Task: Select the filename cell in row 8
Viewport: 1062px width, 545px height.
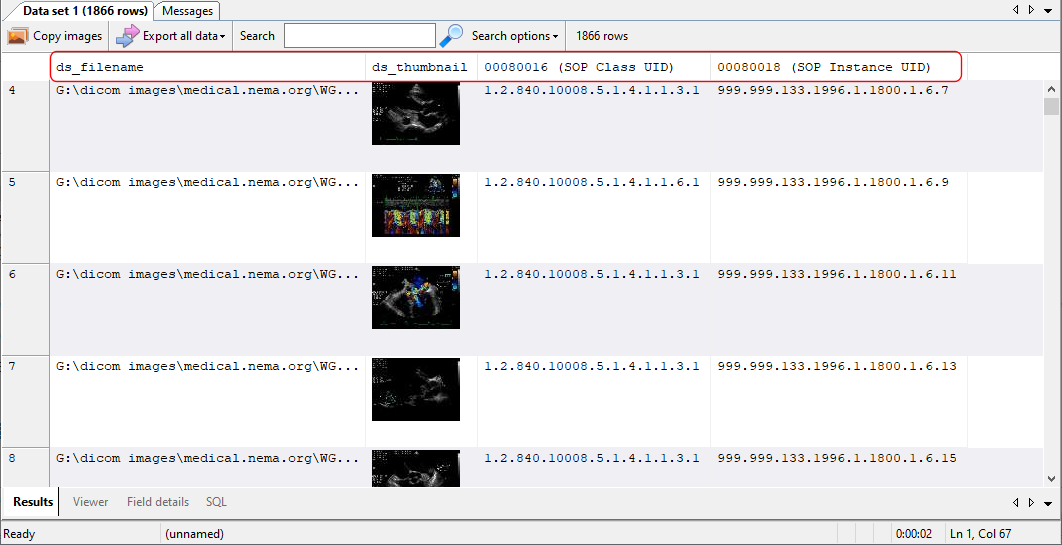Action: [x=208, y=467]
